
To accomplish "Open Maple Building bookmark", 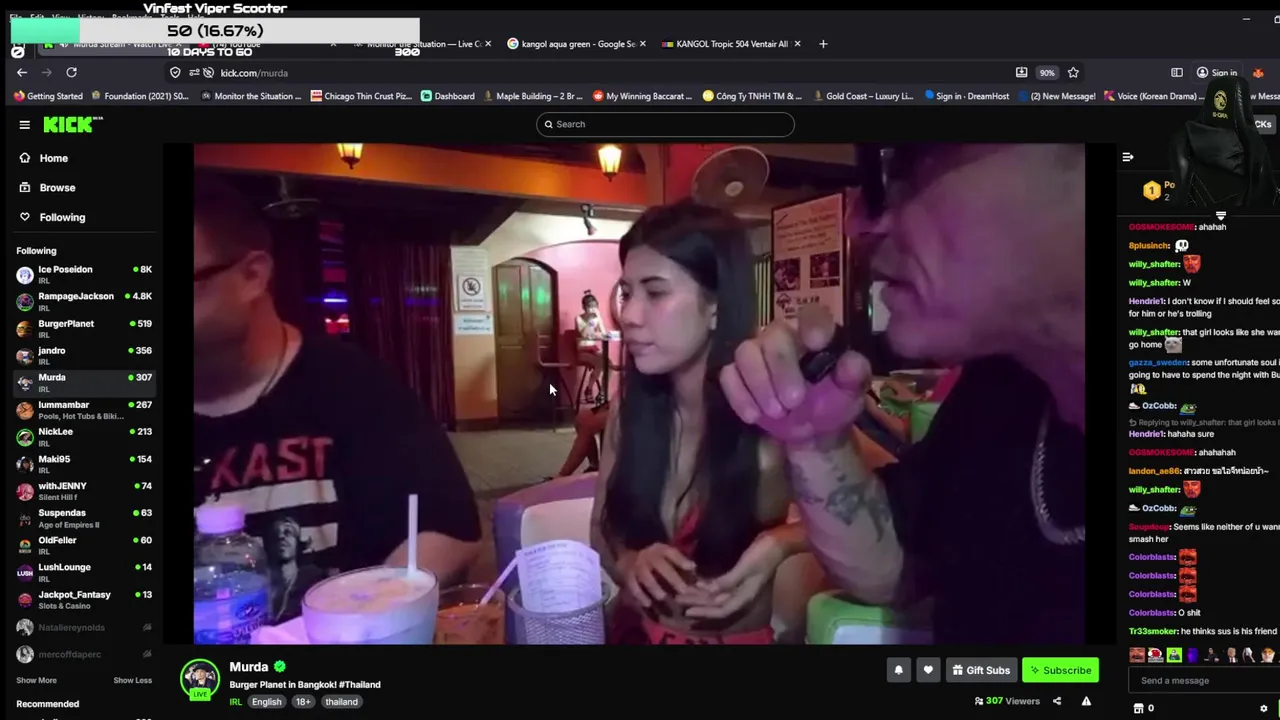I will 532,96.
